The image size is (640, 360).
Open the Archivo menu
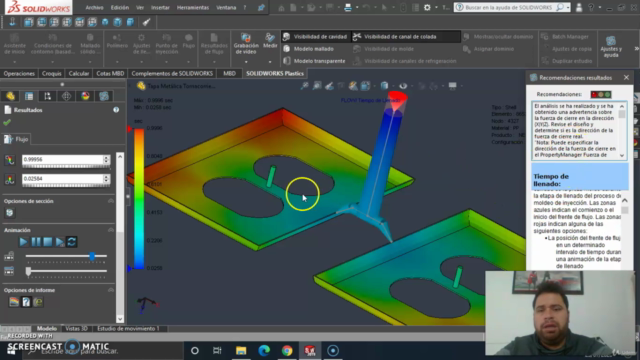94,7
